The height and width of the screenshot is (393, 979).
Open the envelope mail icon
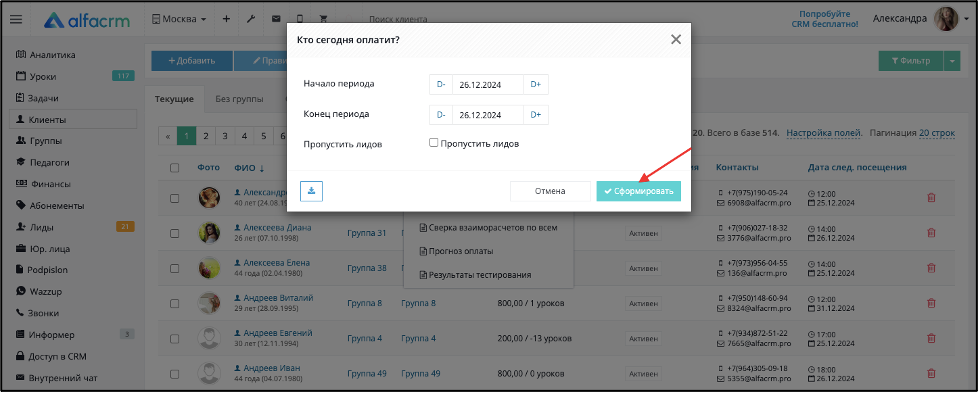click(x=276, y=19)
